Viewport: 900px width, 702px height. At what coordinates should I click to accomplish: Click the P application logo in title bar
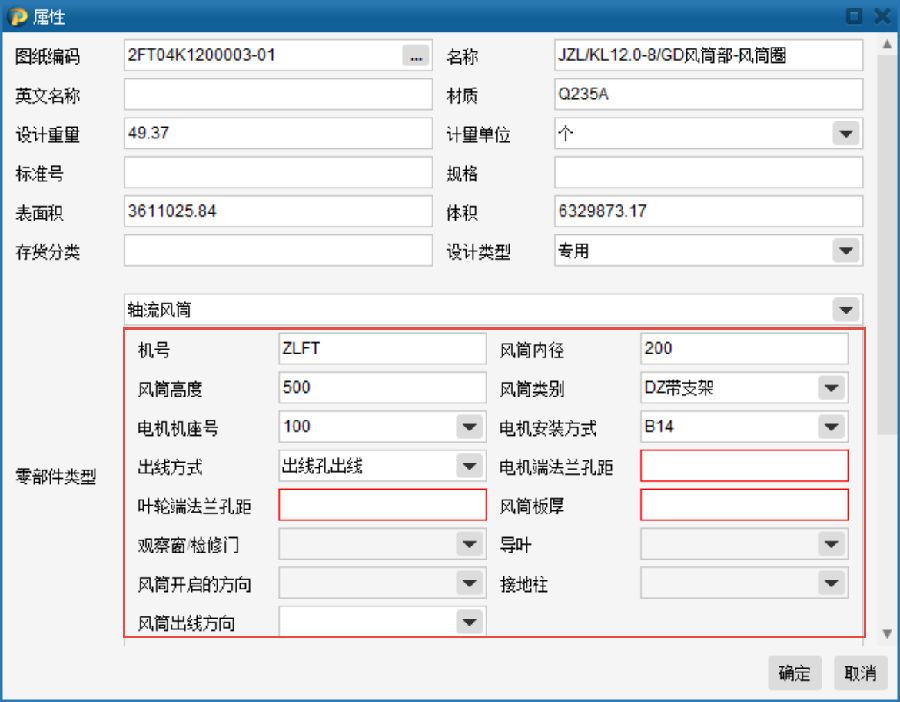click(x=17, y=17)
